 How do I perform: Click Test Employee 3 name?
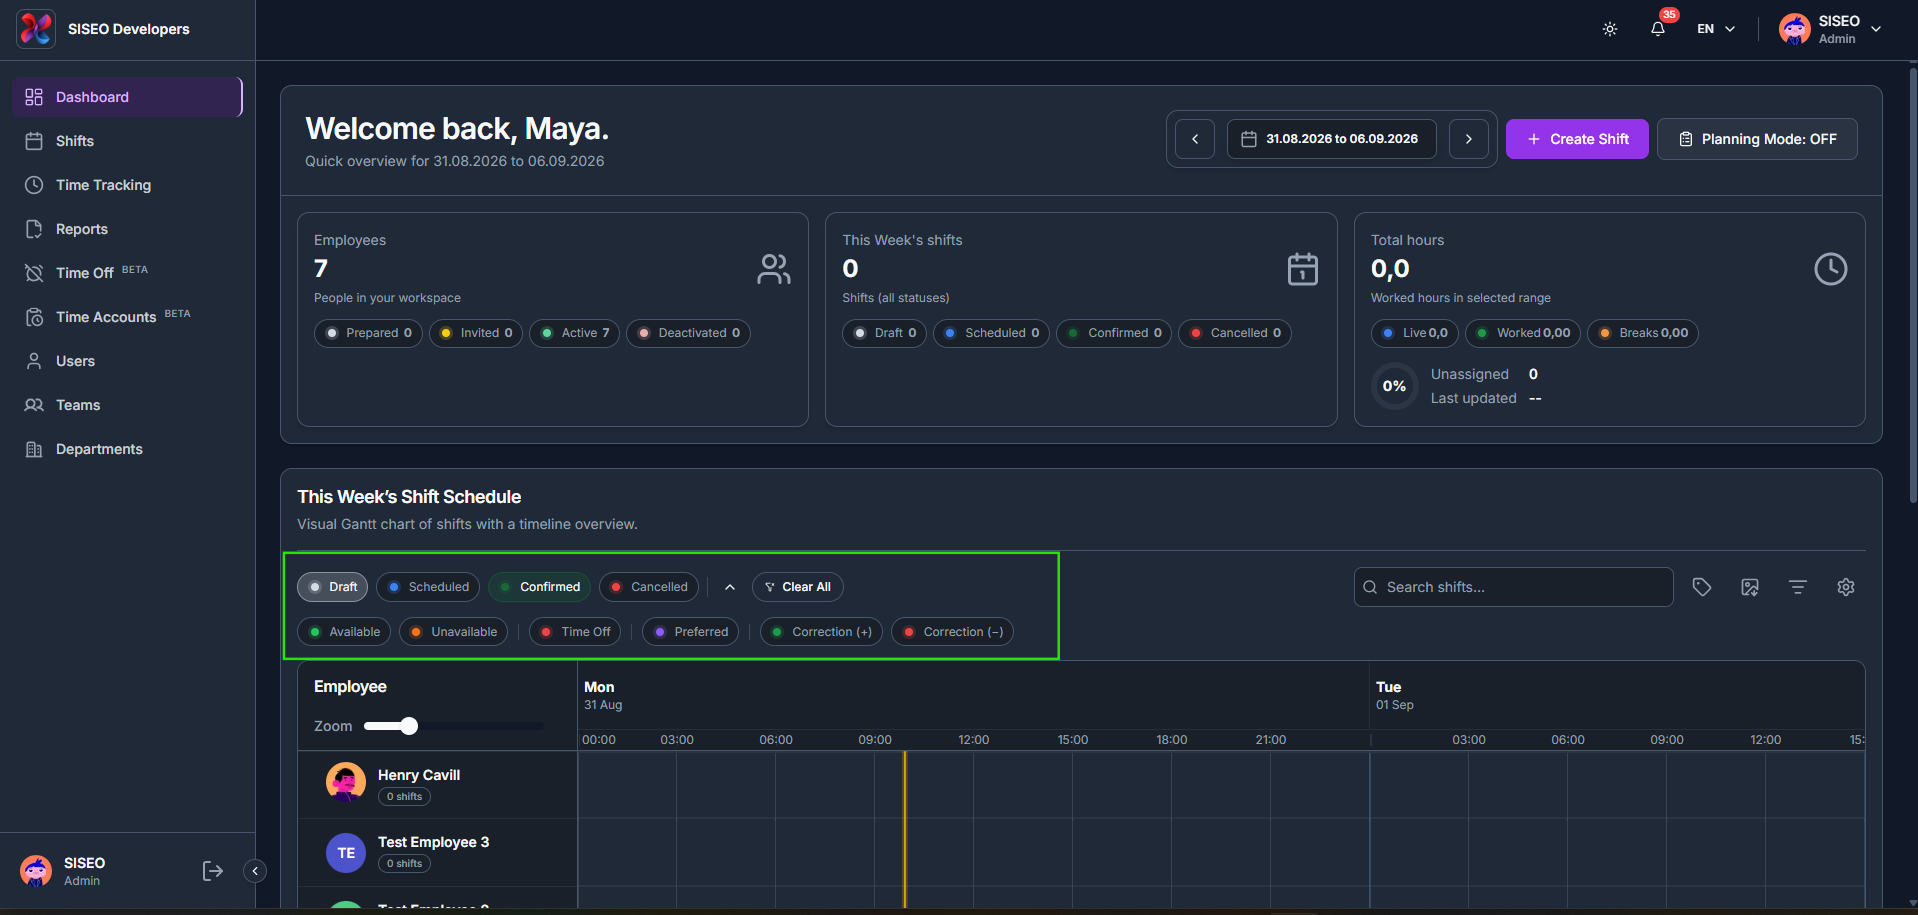point(433,842)
